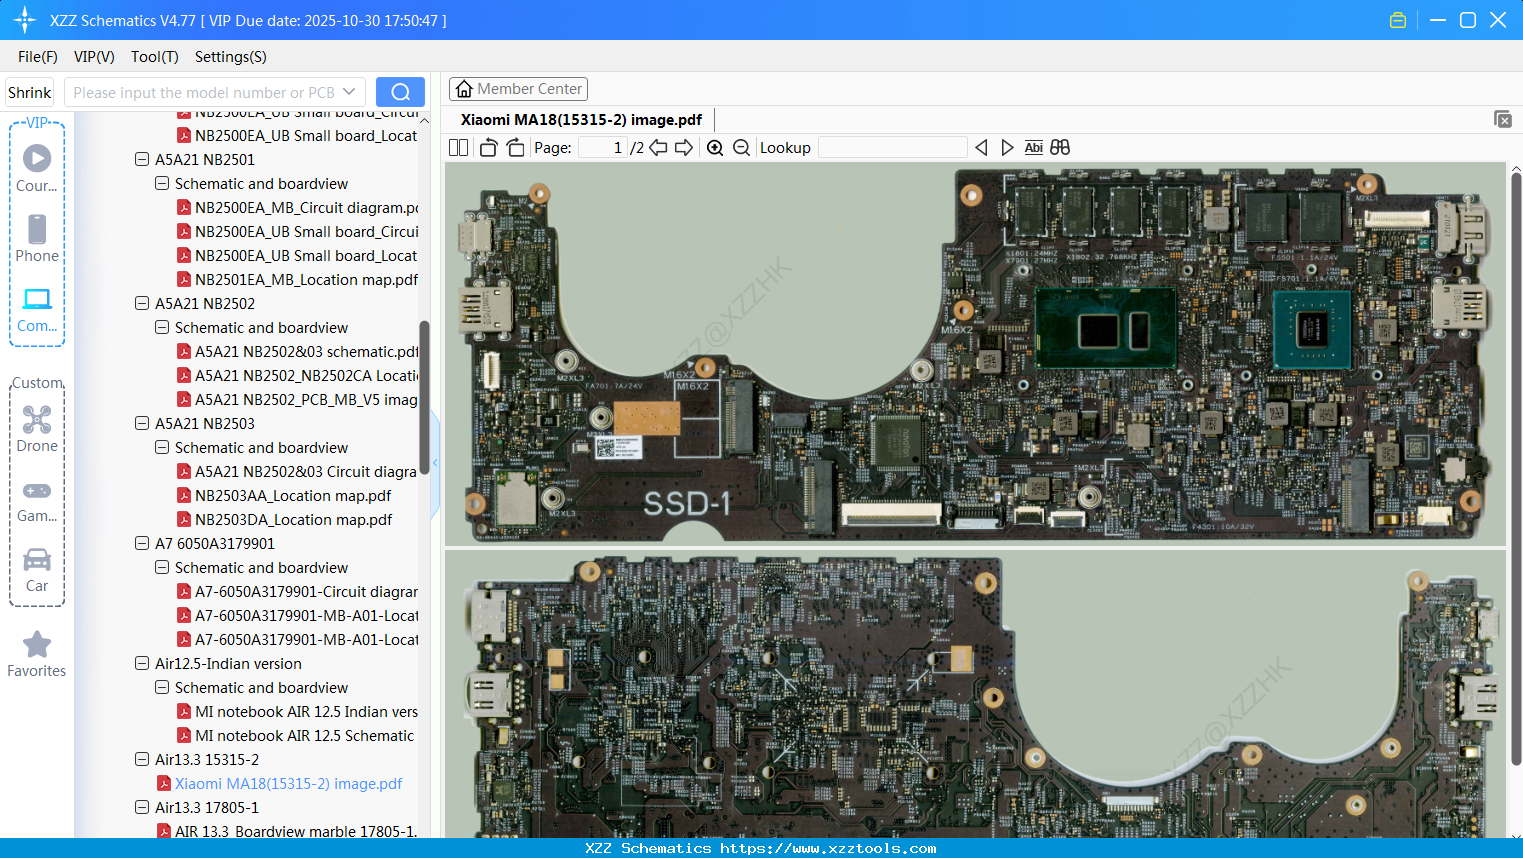Open the Drone category
The width and height of the screenshot is (1523, 858).
(x=37, y=428)
